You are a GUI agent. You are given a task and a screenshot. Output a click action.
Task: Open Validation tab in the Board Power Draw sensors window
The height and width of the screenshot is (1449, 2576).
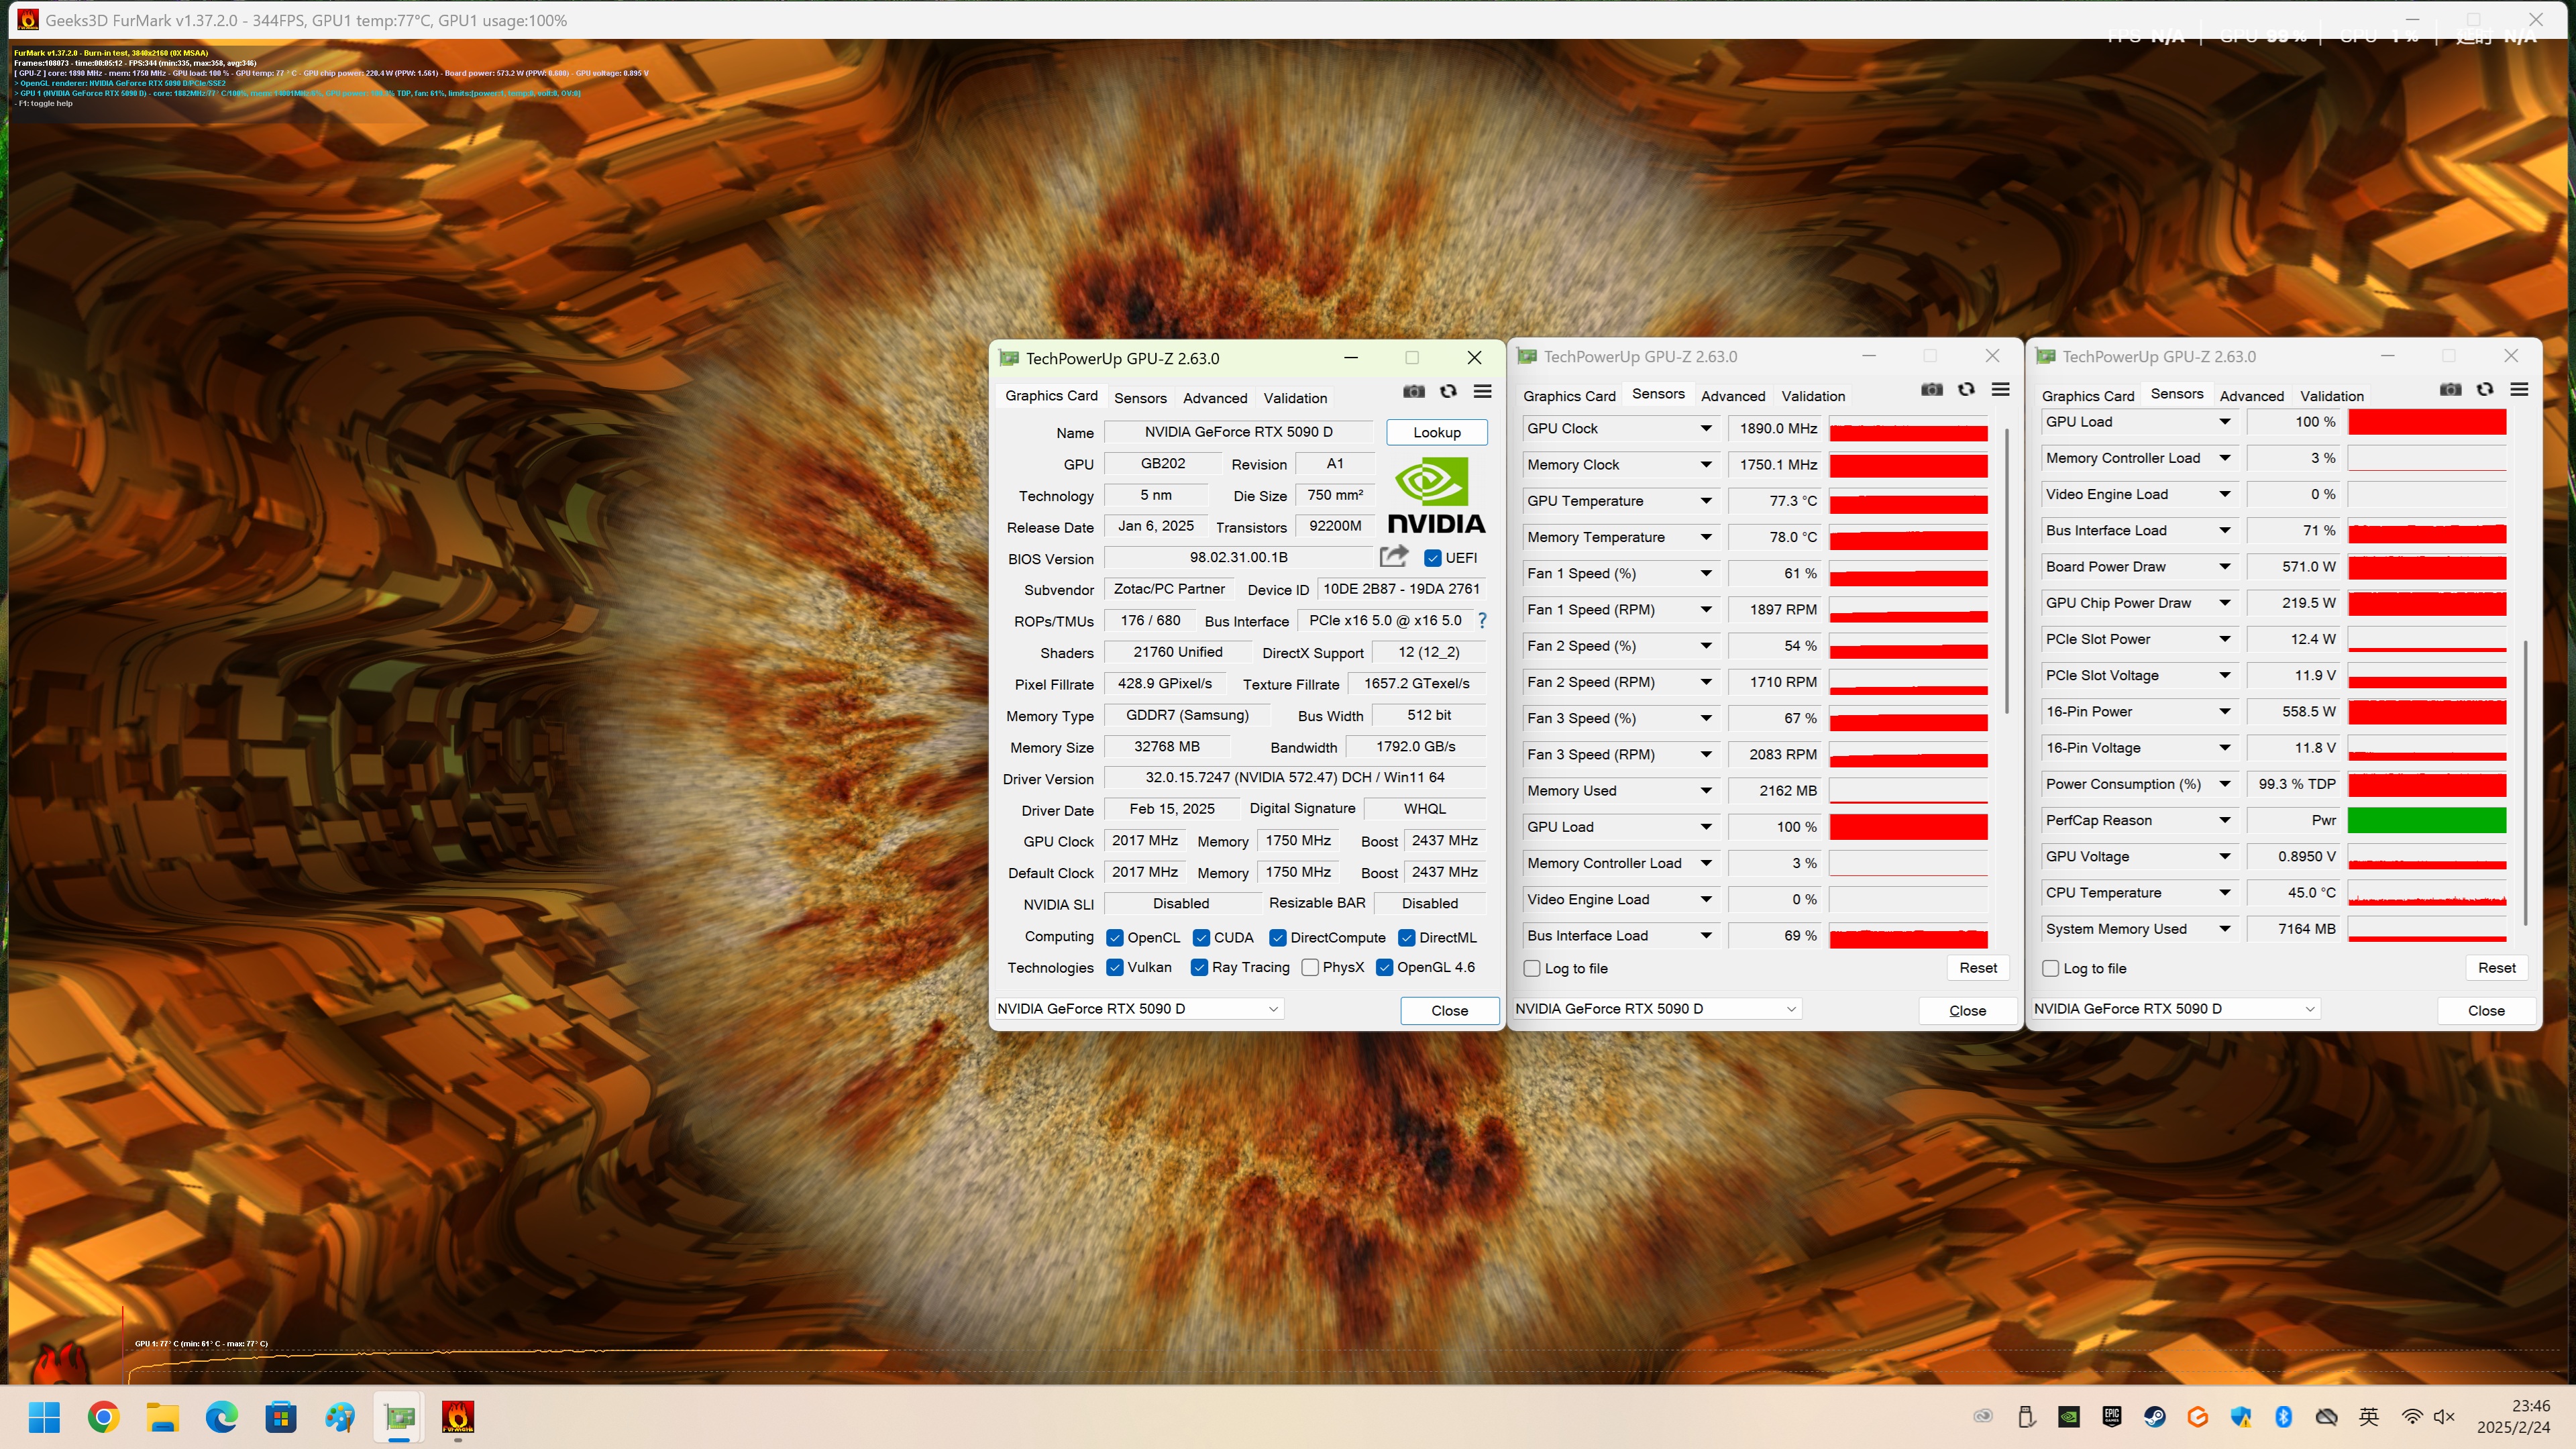(x=2331, y=396)
